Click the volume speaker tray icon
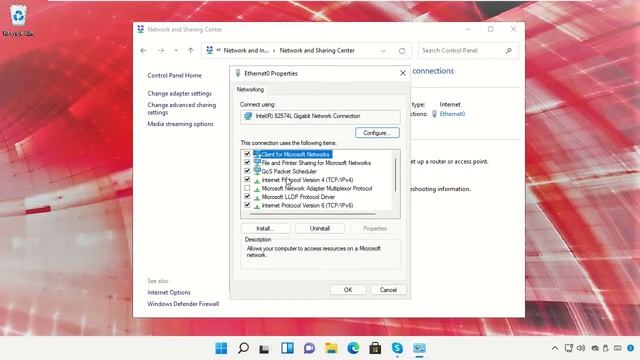This screenshot has width=640, height=360. point(581,348)
